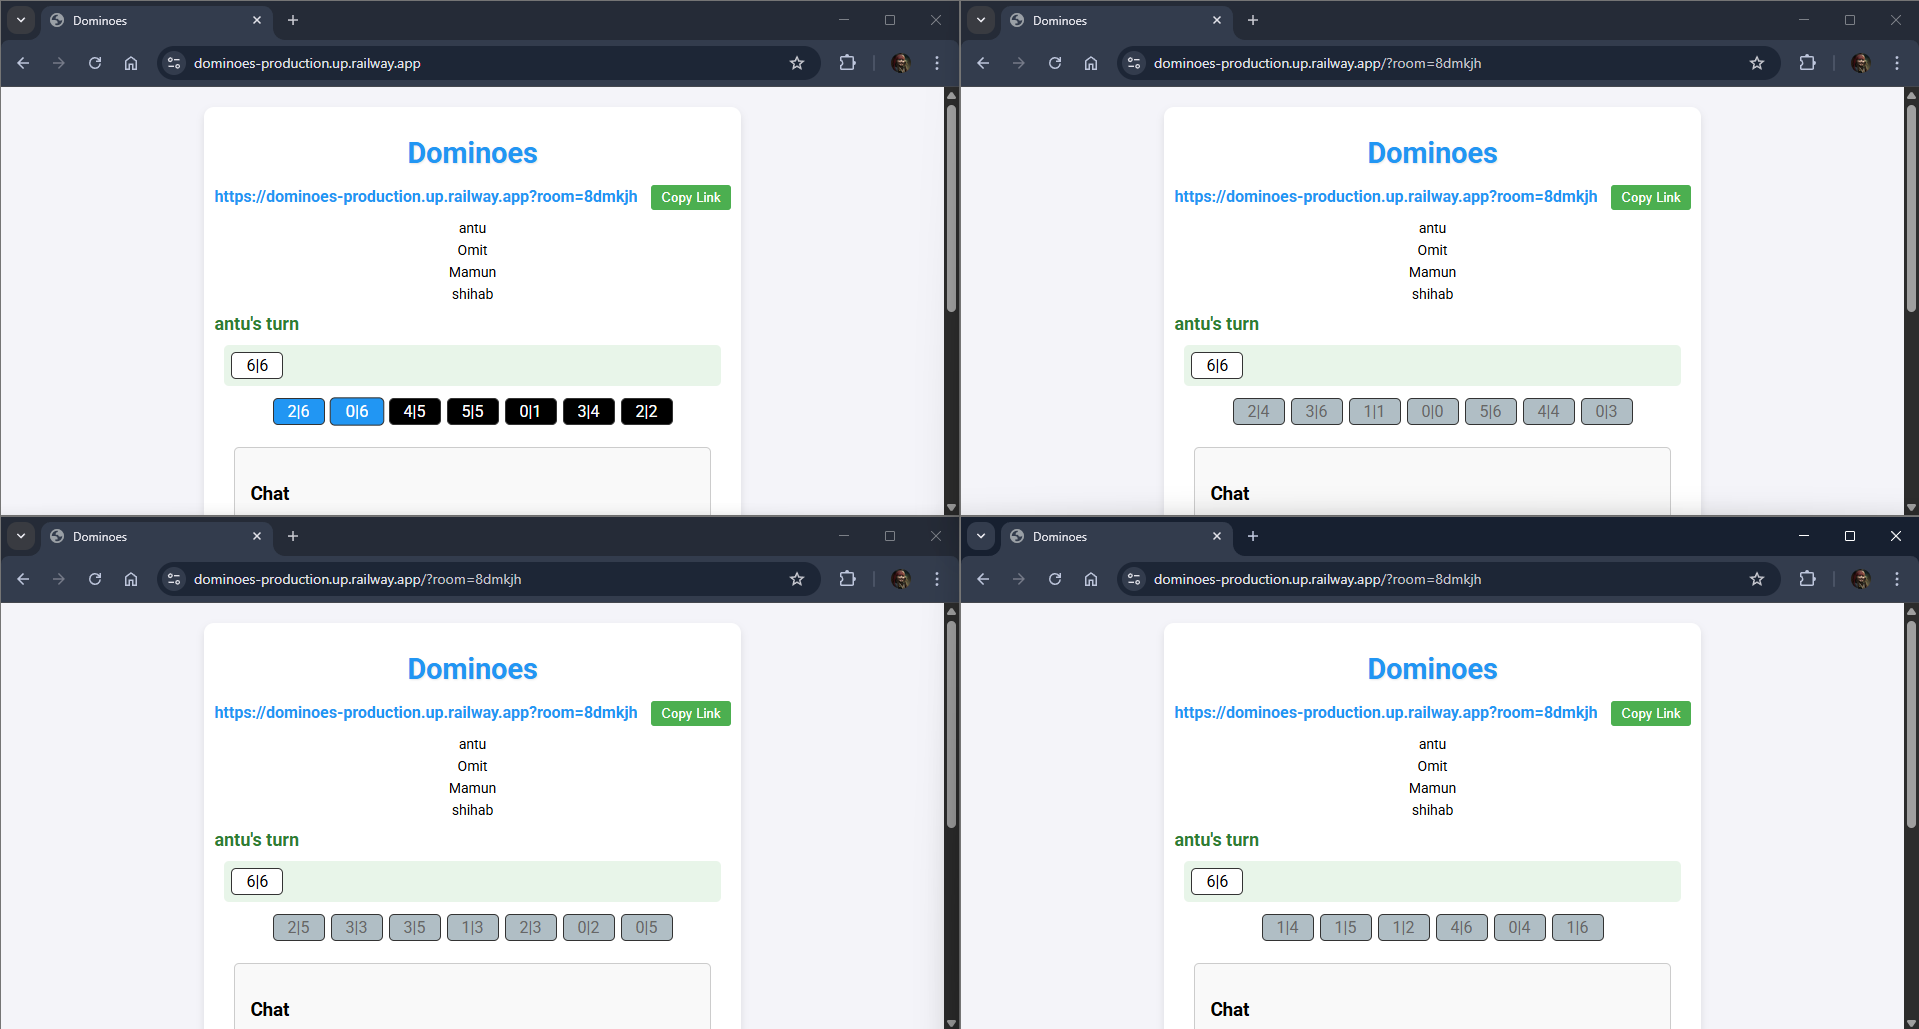Select the Dominoes tab in the top-right window

(1100, 20)
